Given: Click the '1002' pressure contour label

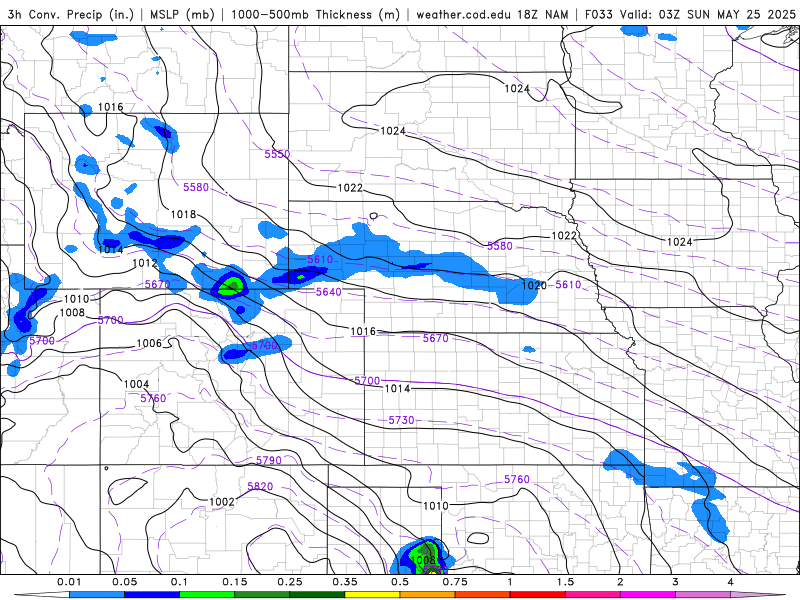Looking at the screenshot, I should (222, 502).
